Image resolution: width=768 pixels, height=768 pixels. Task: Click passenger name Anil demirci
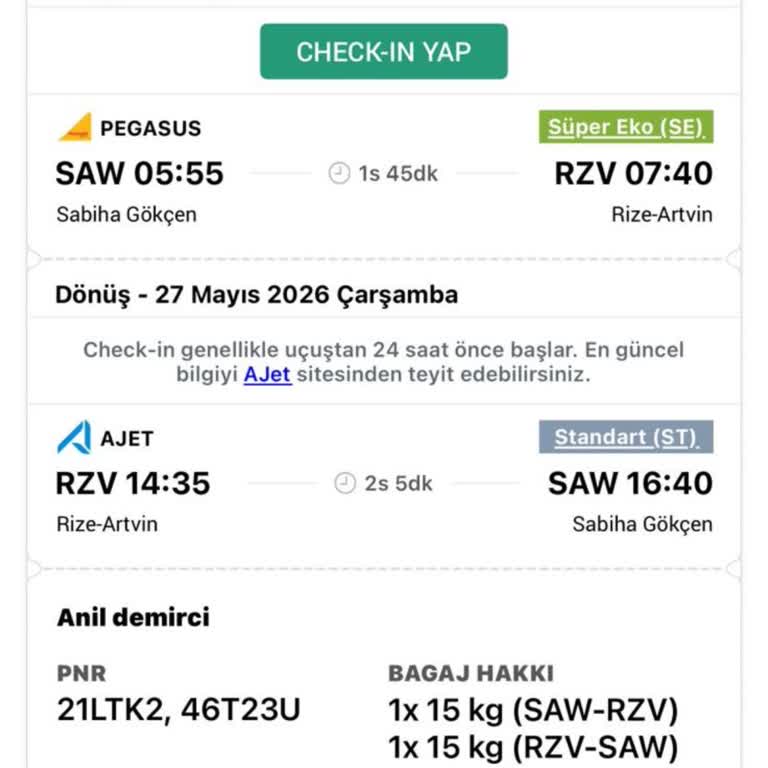pos(133,617)
